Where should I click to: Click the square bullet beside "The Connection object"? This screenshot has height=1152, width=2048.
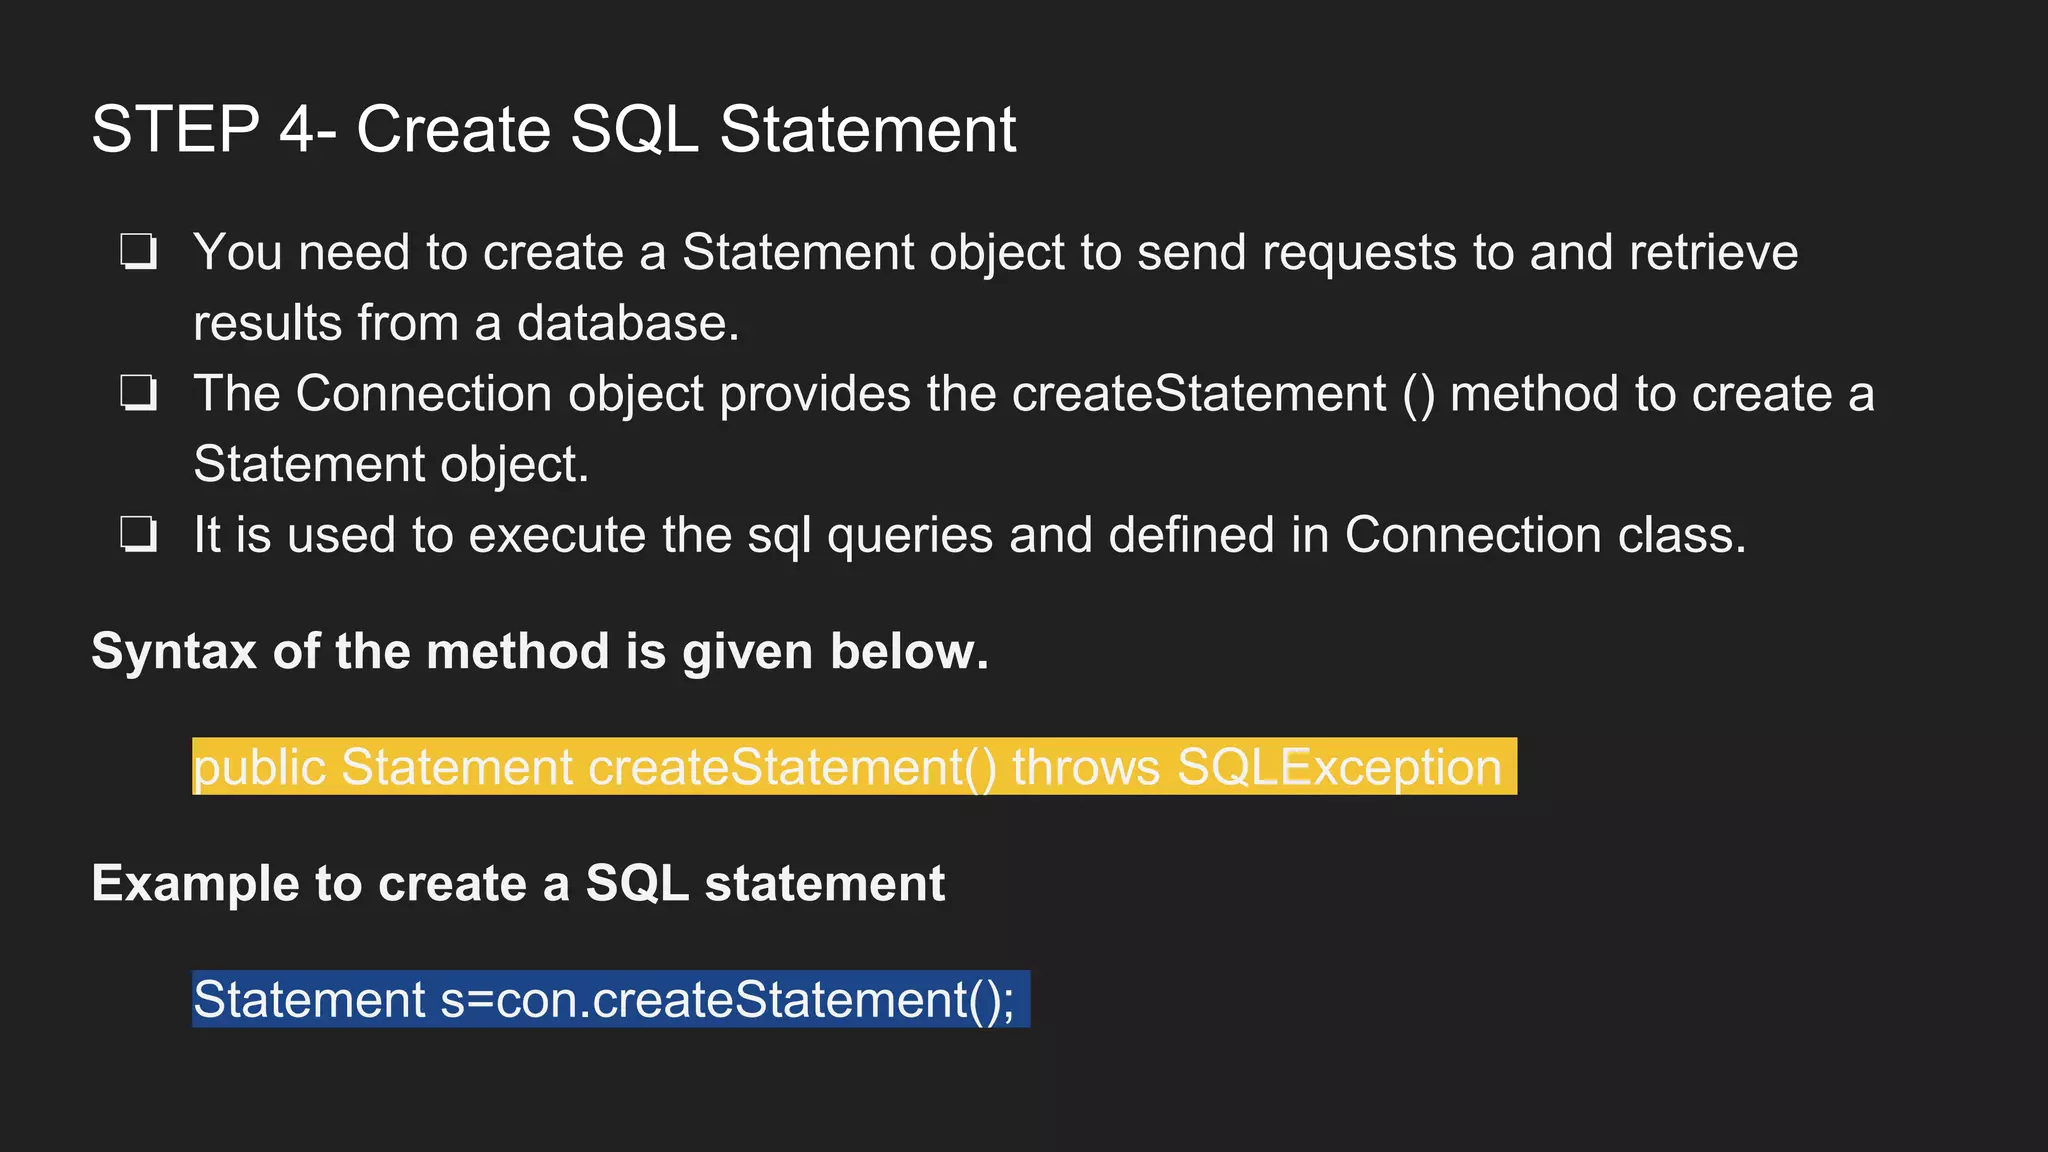[138, 393]
